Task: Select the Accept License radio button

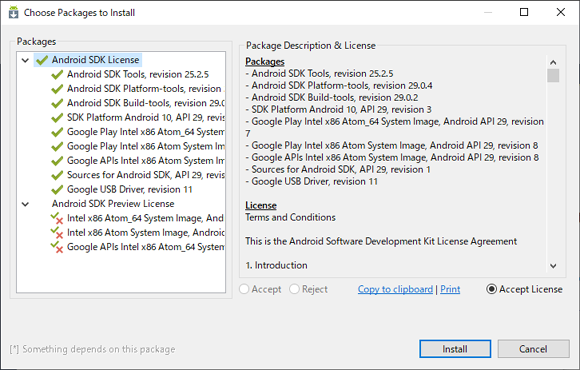Action: (491, 289)
